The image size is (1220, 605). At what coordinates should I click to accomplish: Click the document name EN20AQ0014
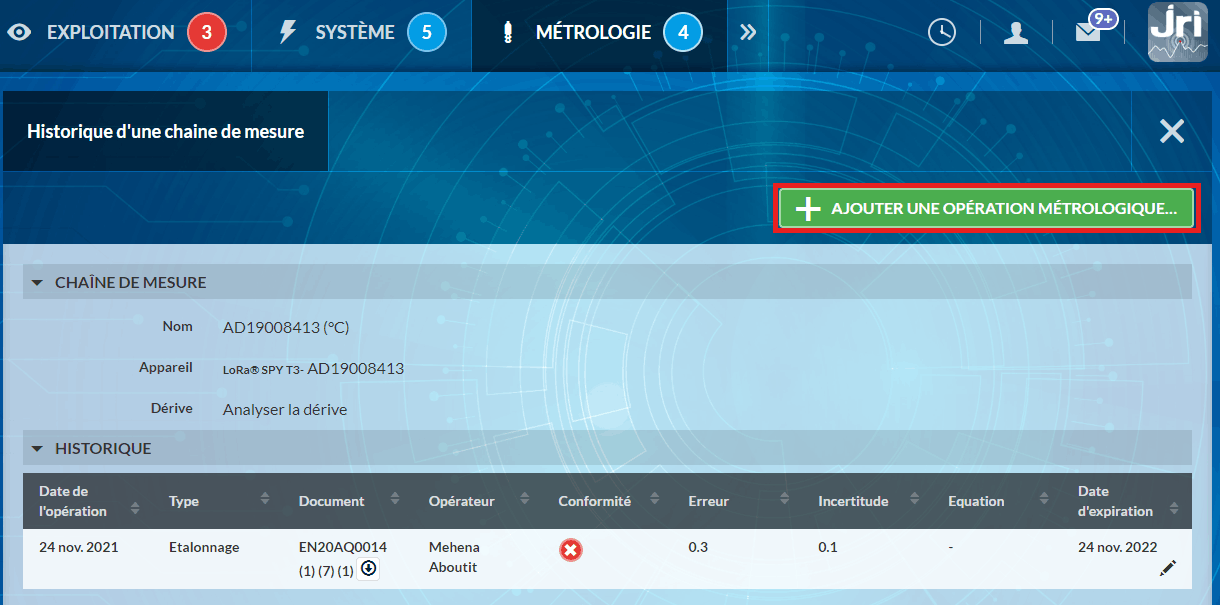343,547
